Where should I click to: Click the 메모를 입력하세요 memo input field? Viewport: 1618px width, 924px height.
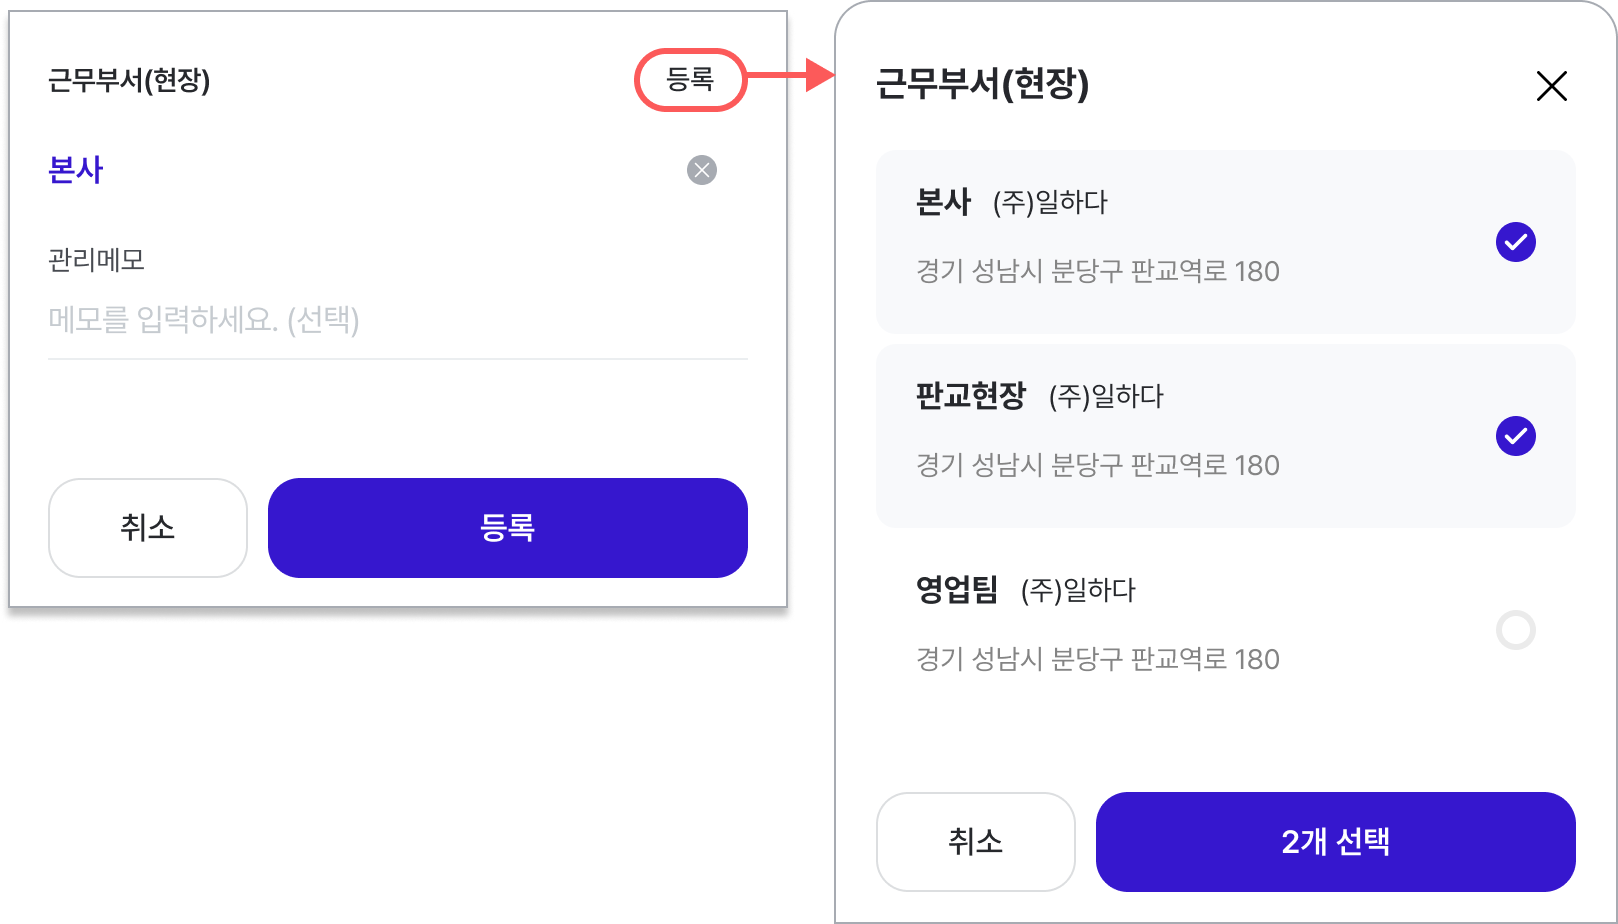point(398,321)
